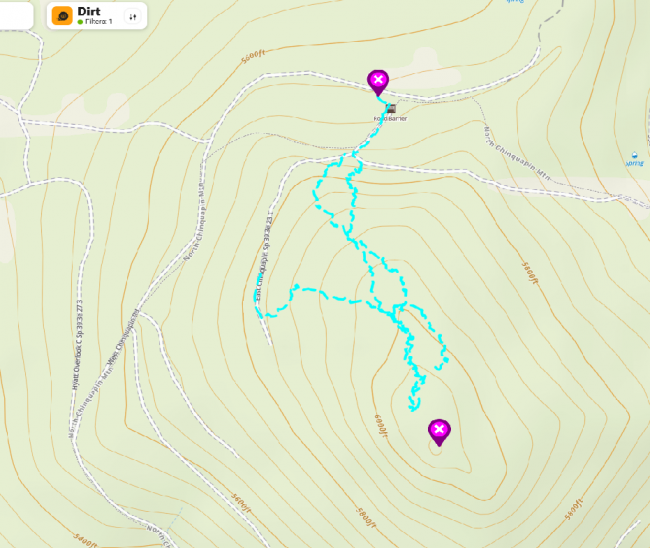Click the Dirt title text

tap(89, 12)
